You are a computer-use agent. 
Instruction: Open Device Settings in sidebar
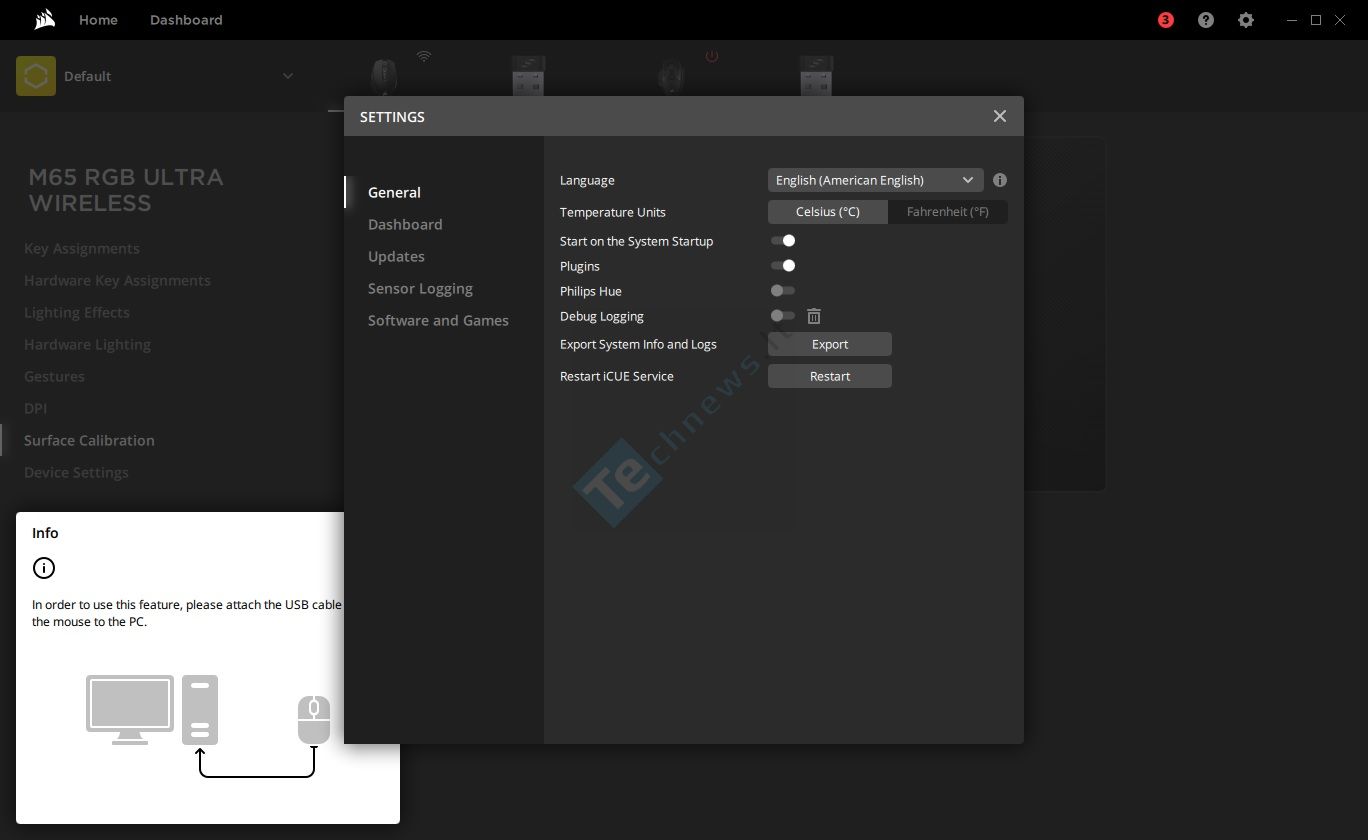[76, 472]
